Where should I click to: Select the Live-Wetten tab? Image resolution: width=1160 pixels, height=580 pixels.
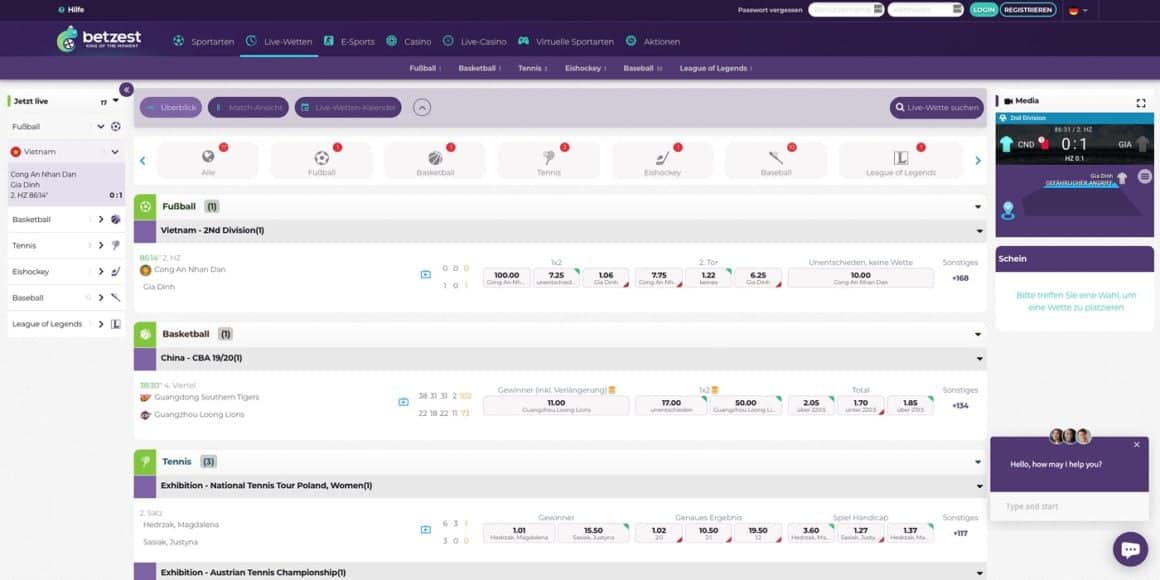pos(279,41)
